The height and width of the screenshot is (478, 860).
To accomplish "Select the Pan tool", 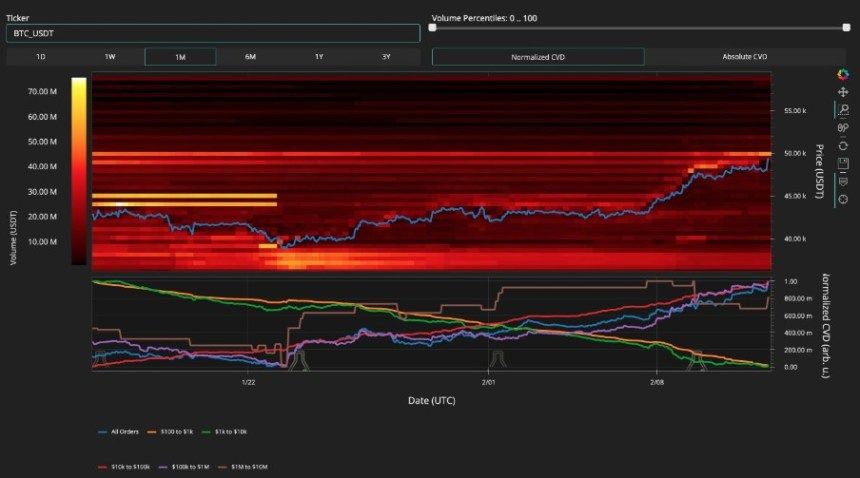I will pyautogui.click(x=843, y=92).
